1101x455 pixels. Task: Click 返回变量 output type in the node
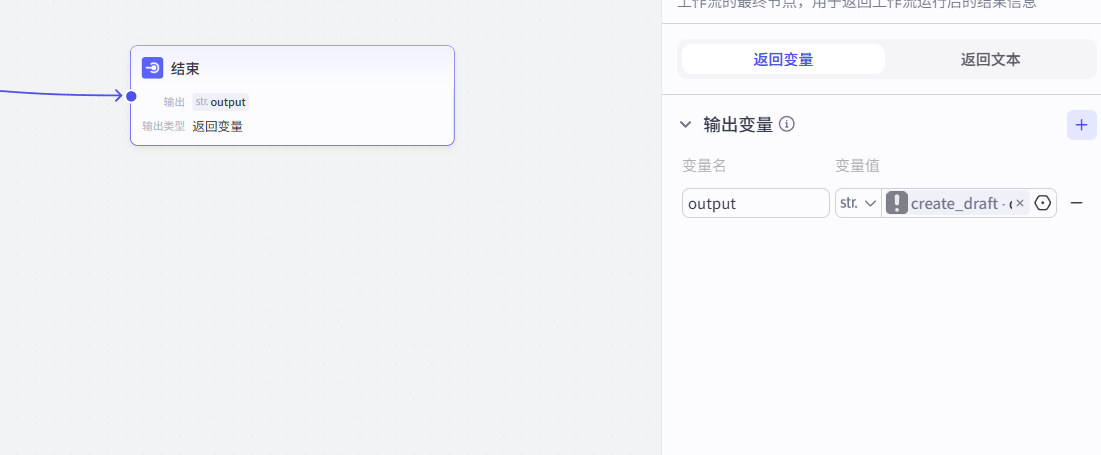(x=218, y=126)
